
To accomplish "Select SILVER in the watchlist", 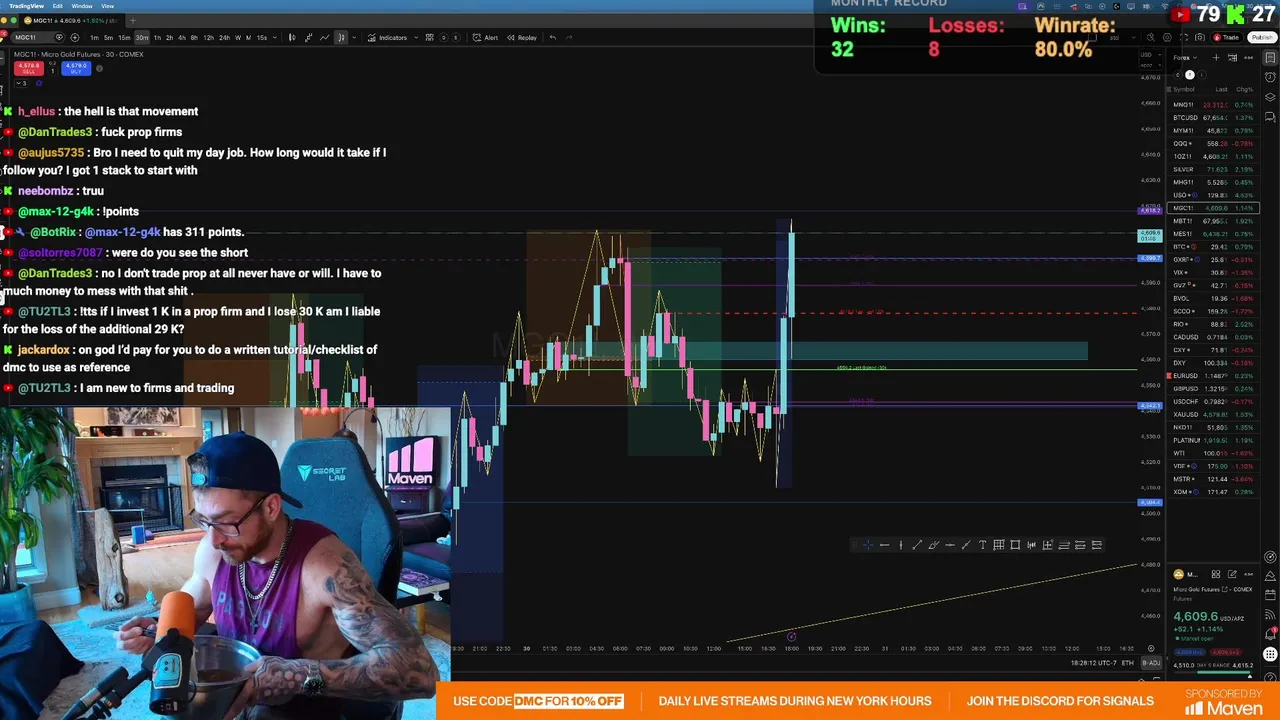I will point(1214,169).
